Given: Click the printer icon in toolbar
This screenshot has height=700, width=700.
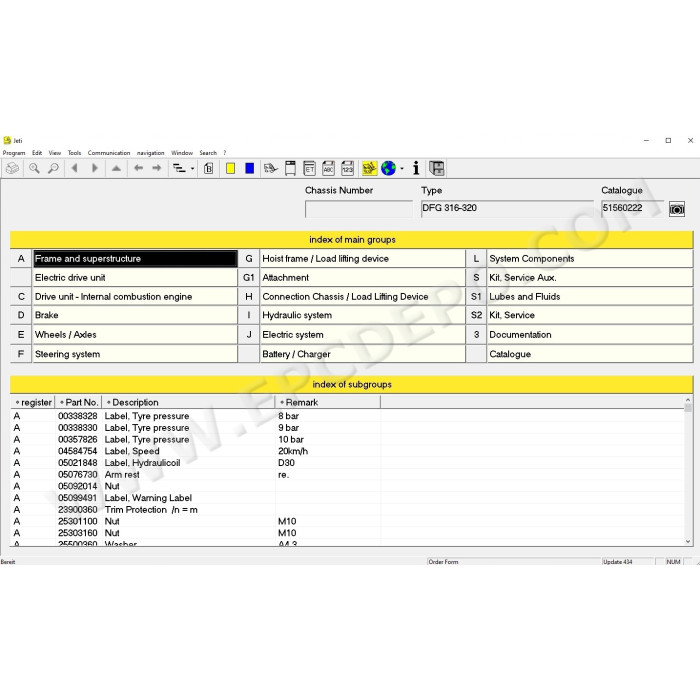Looking at the screenshot, I should click(x=12, y=168).
